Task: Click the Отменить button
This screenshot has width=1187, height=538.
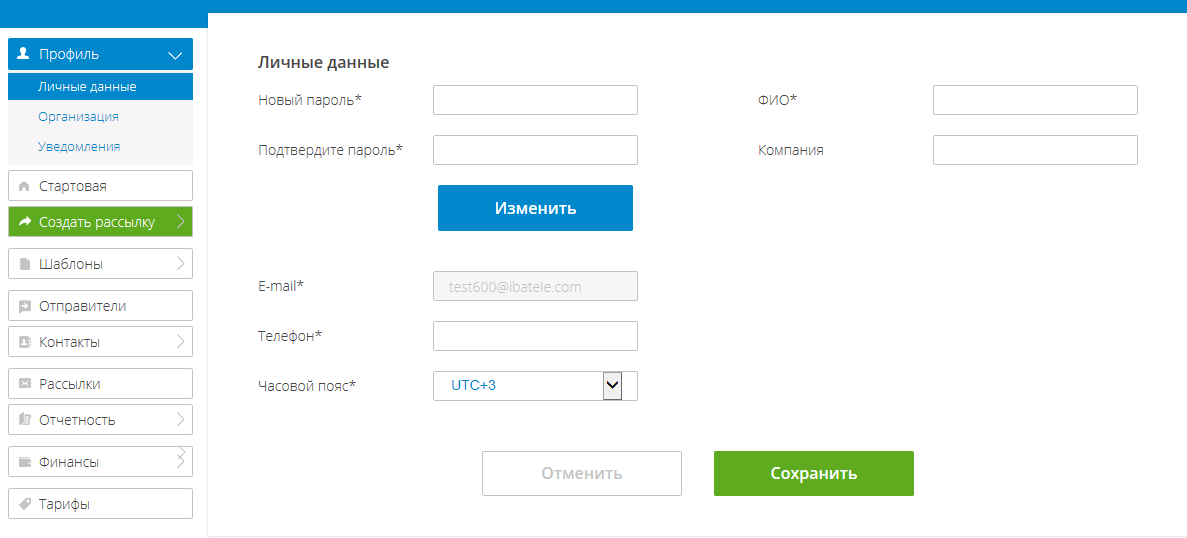Action: (x=582, y=474)
